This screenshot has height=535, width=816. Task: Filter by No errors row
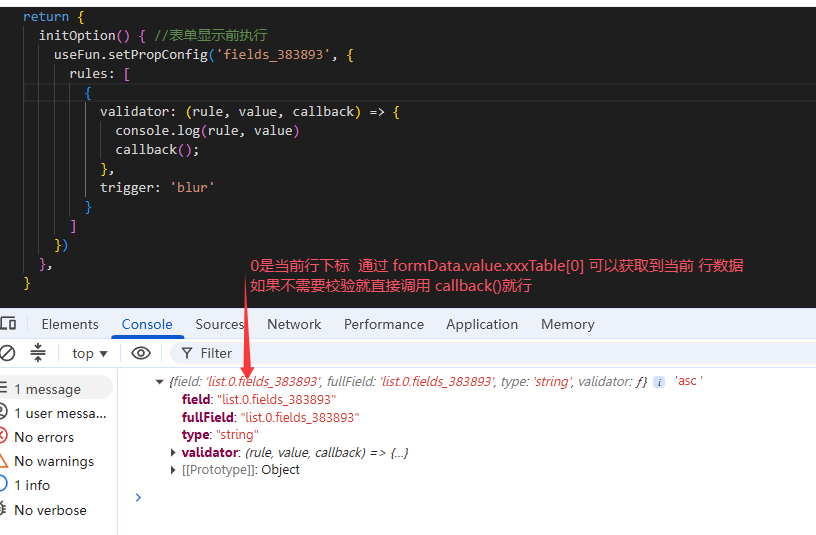pyautogui.click(x=56, y=437)
